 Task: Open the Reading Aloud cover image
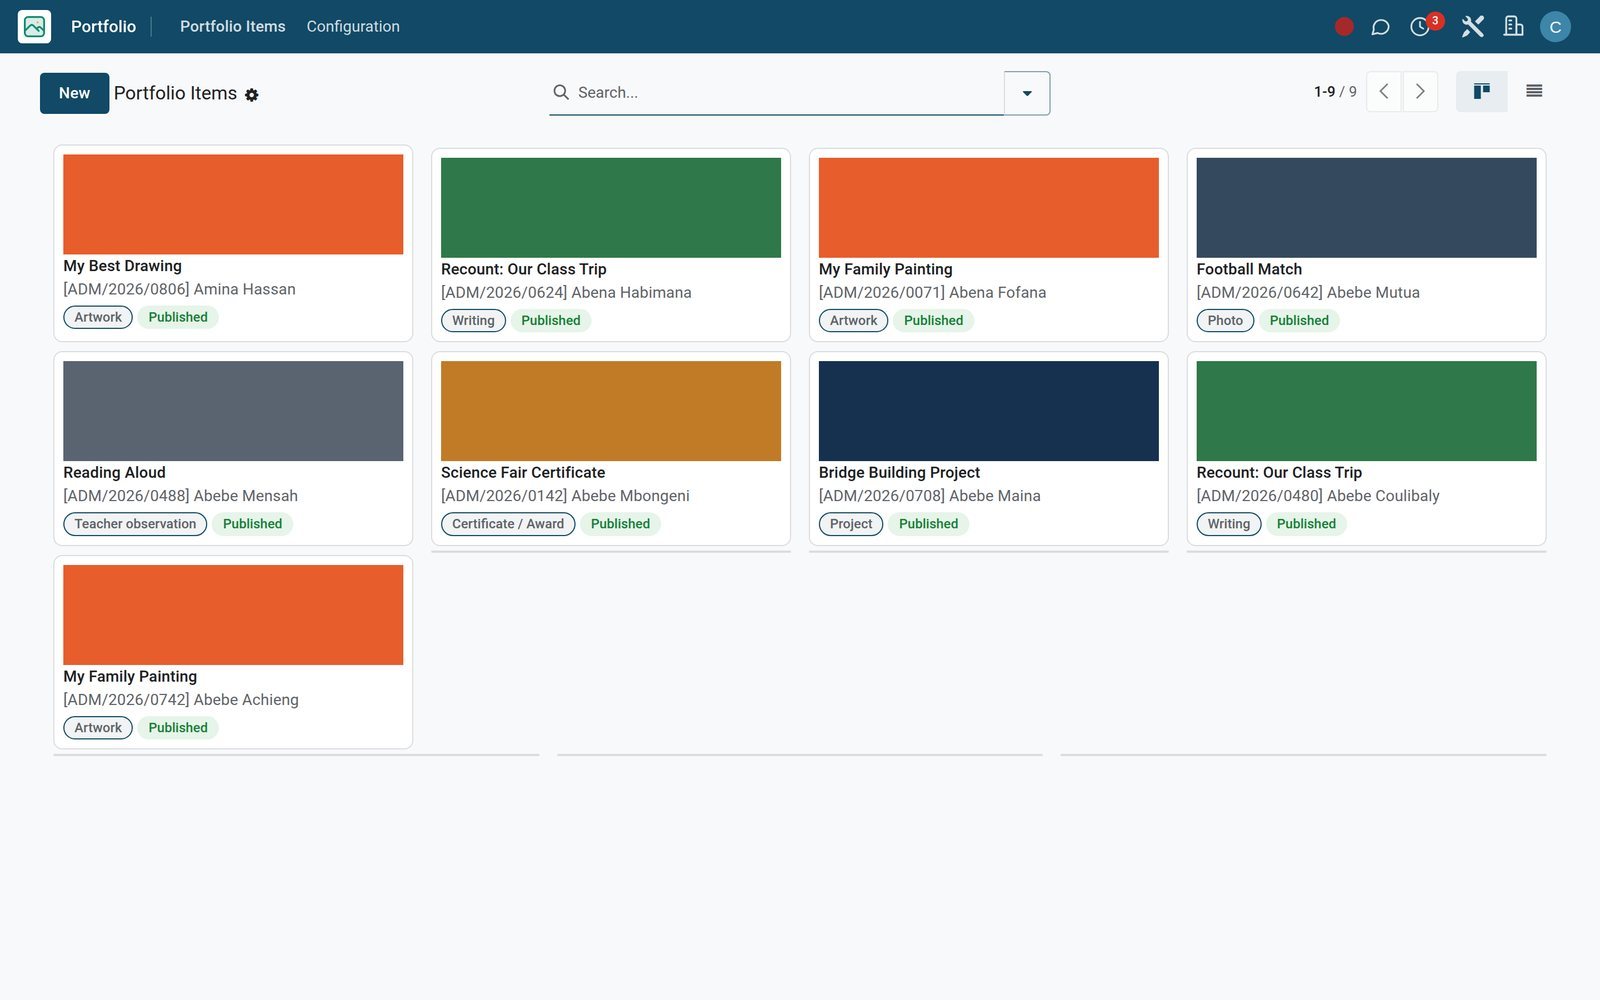(x=233, y=411)
